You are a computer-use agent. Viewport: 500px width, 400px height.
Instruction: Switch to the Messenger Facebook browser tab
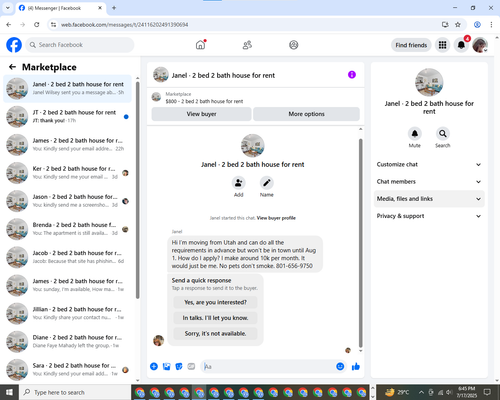61,8
